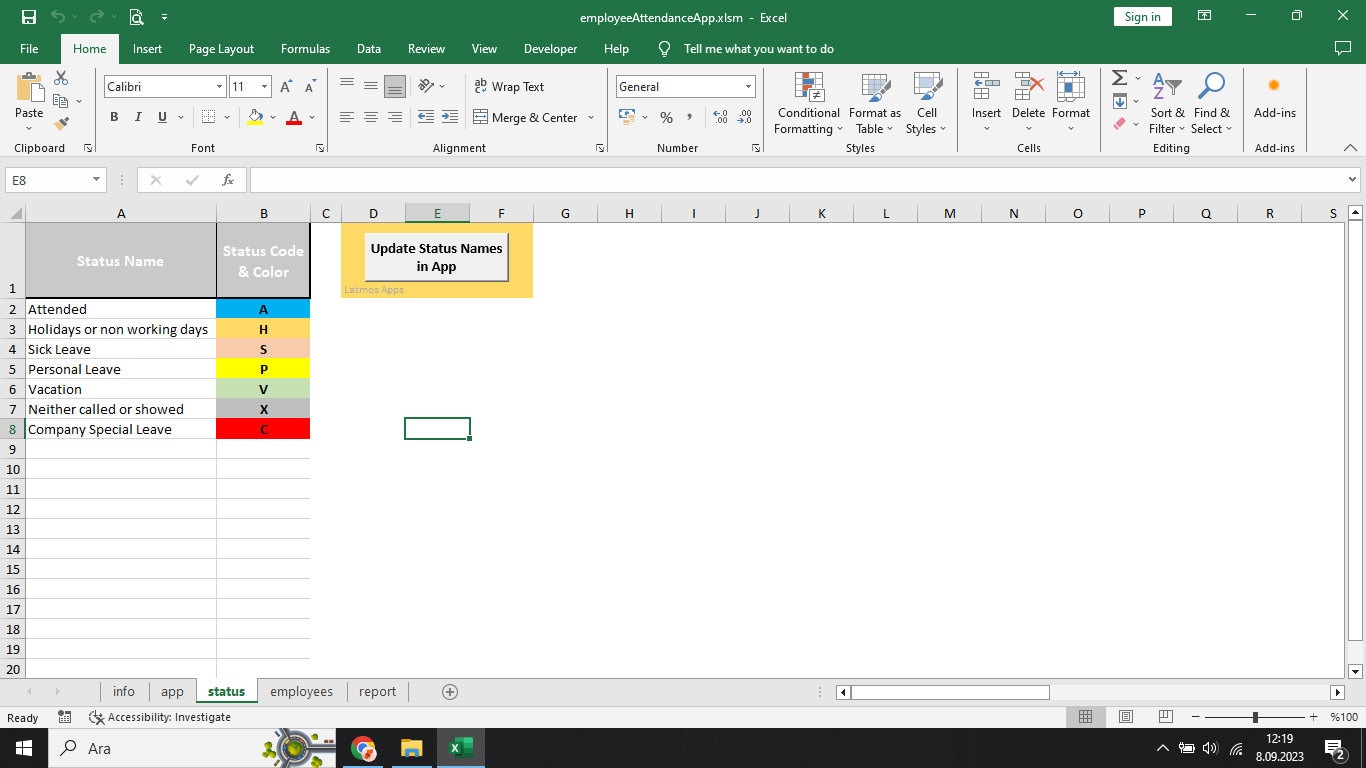Open the Font Name dropdown
Screen dimensions: 1366x768
click(x=219, y=86)
